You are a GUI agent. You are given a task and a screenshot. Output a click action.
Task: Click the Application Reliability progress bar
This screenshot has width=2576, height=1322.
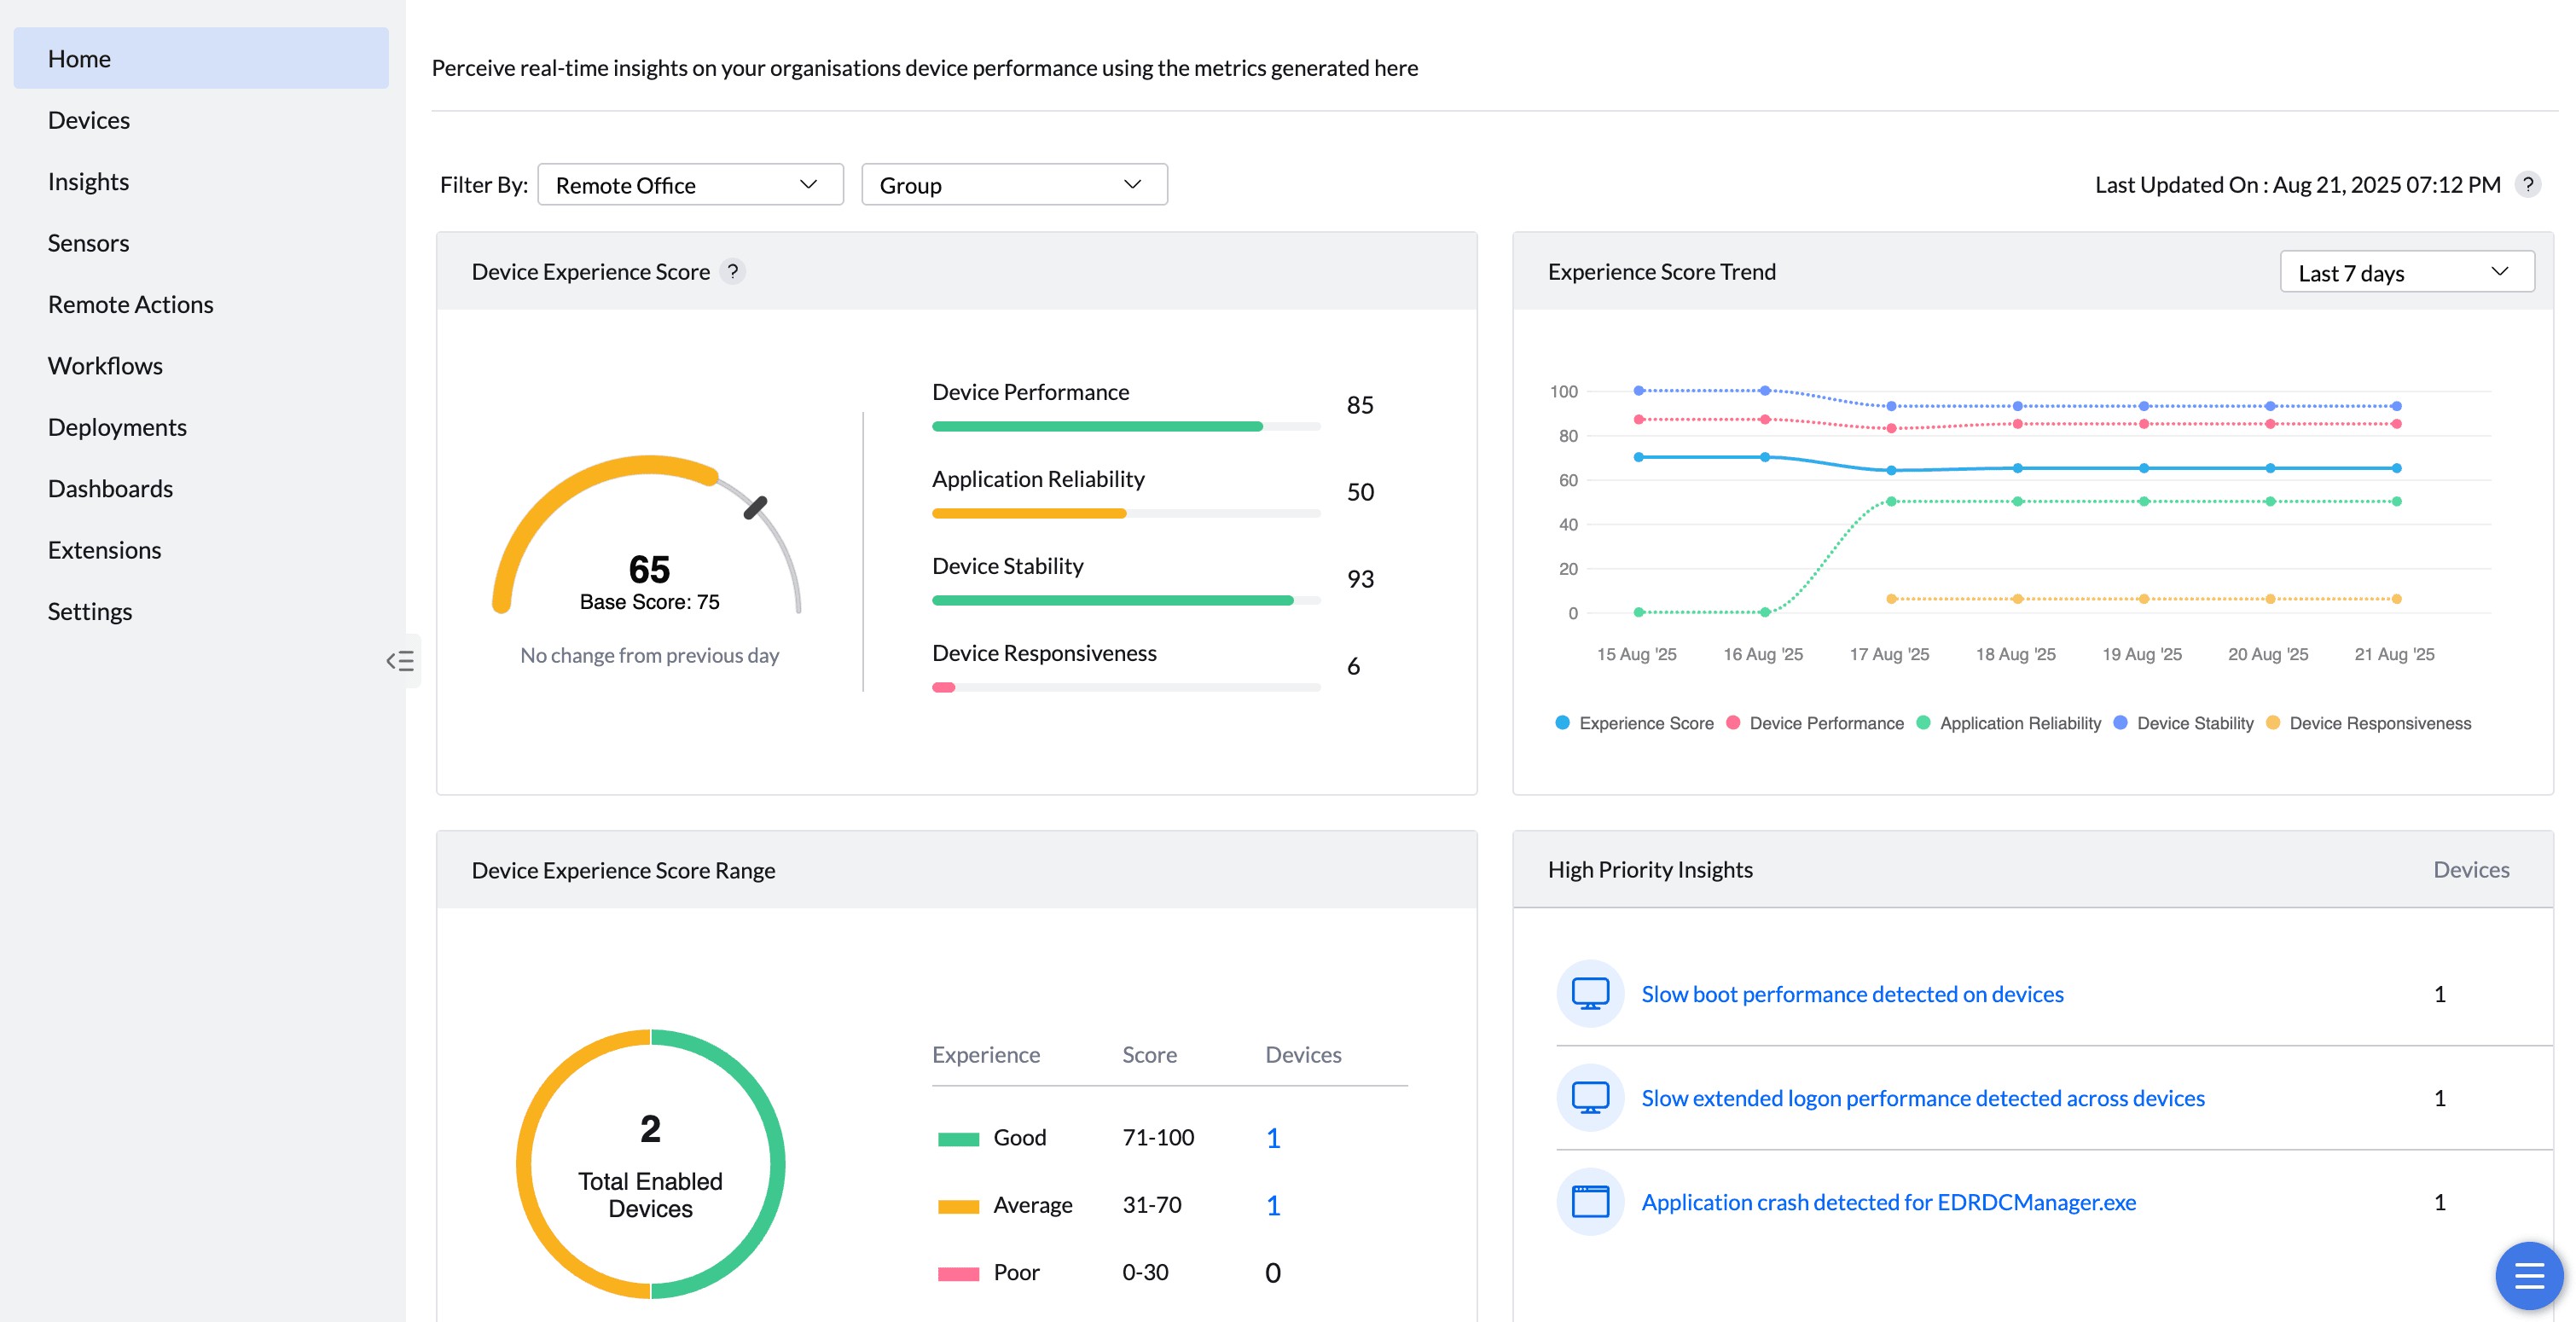point(1126,514)
